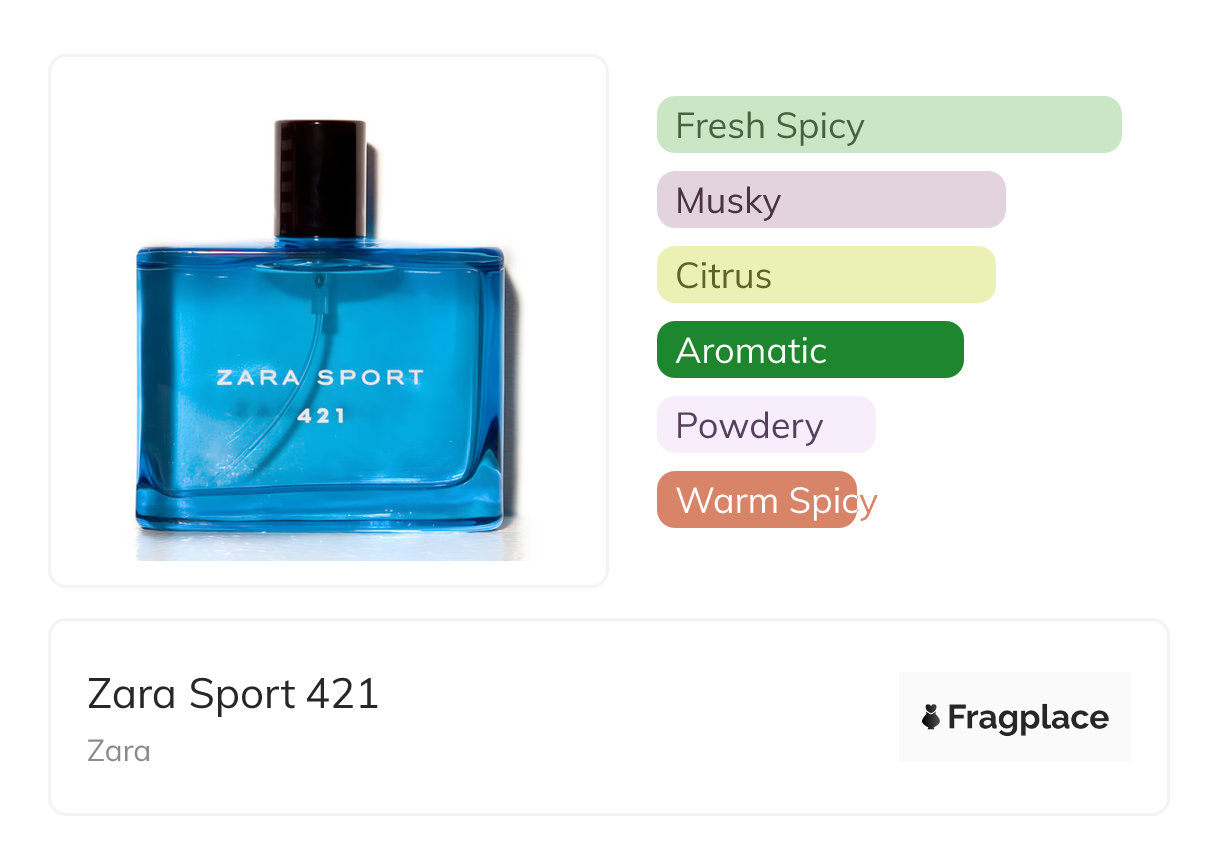The image size is (1218, 864).
Task: Click the Aromatic label text
Action: tap(751, 351)
